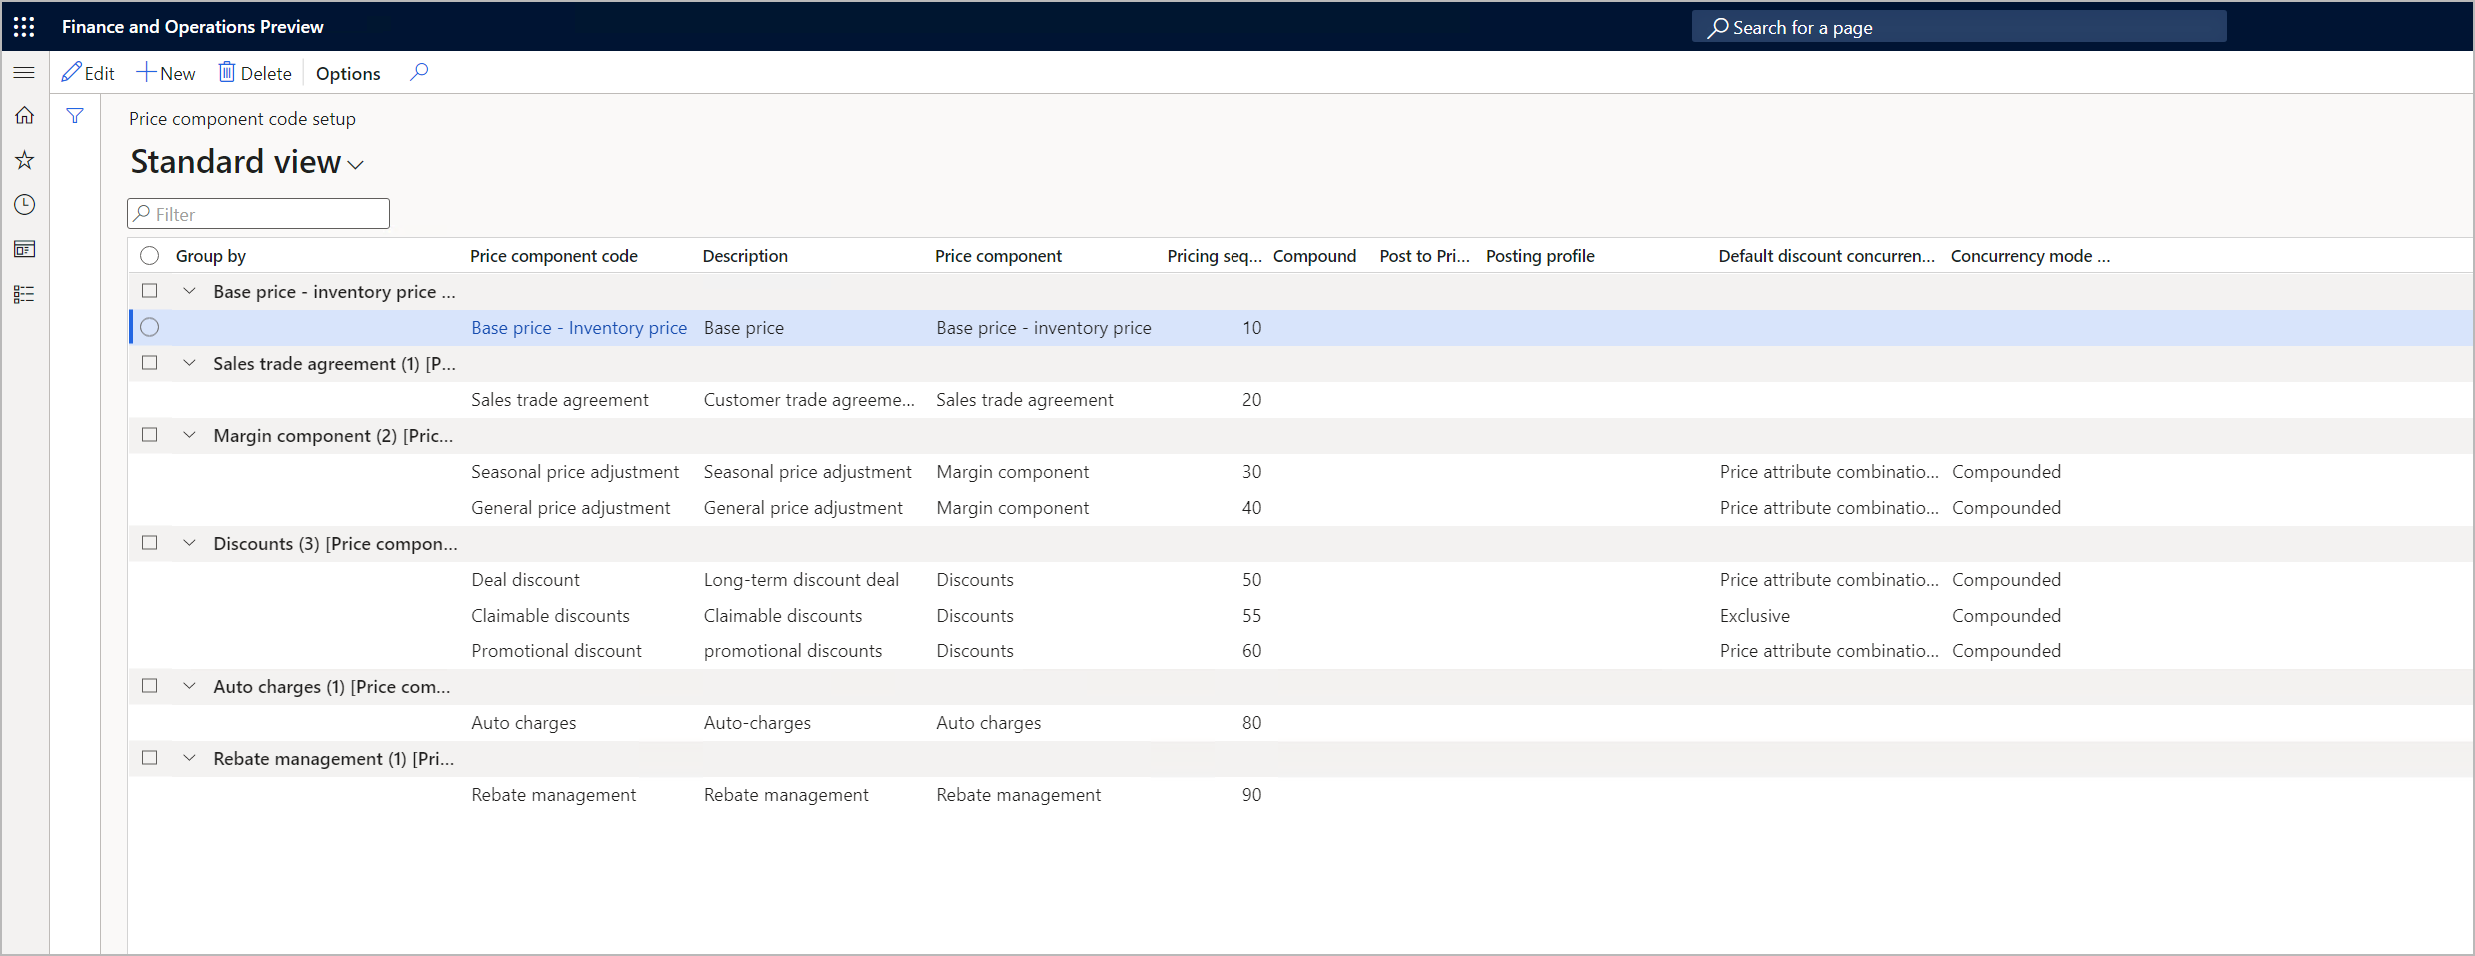
Task: Check the Discounts group checkbox
Action: [x=150, y=543]
